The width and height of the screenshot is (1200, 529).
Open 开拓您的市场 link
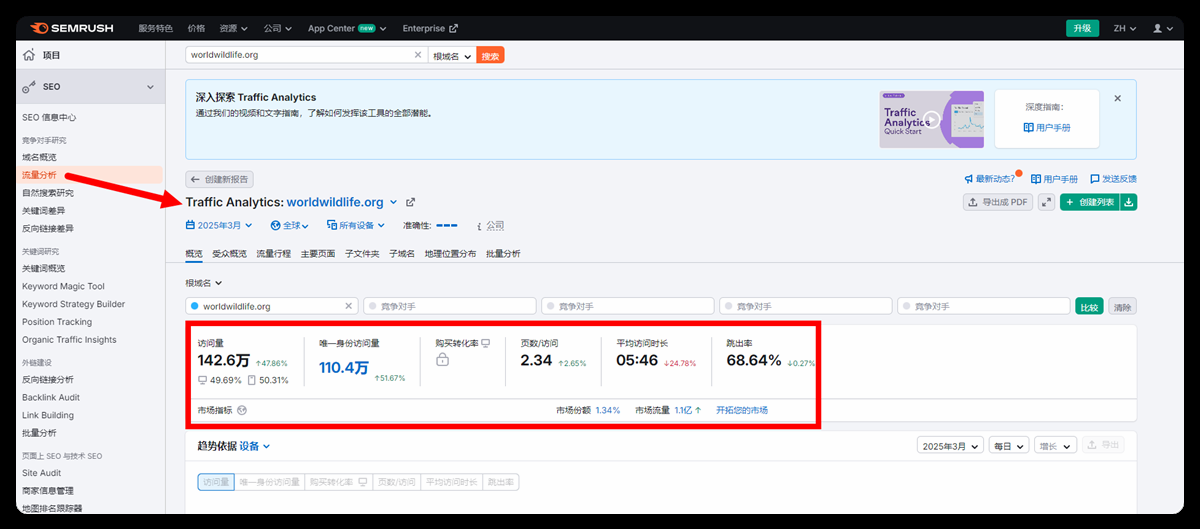(x=742, y=410)
